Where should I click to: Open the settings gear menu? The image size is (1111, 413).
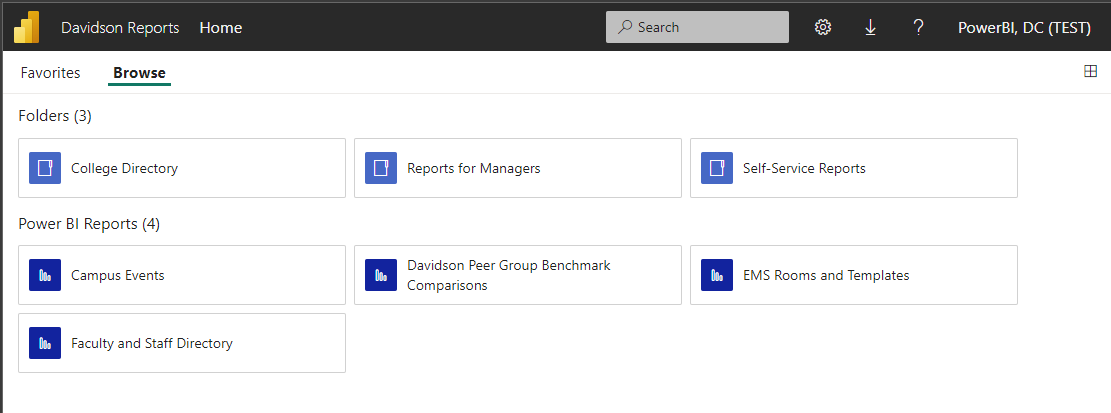pyautogui.click(x=822, y=28)
